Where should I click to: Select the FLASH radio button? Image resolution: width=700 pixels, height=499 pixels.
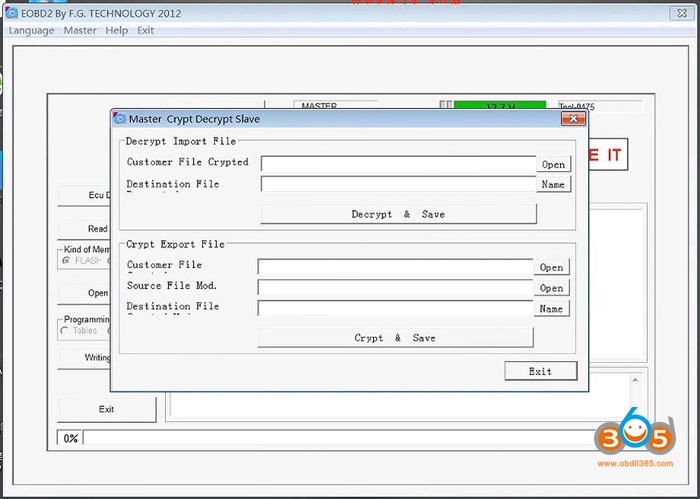66,261
